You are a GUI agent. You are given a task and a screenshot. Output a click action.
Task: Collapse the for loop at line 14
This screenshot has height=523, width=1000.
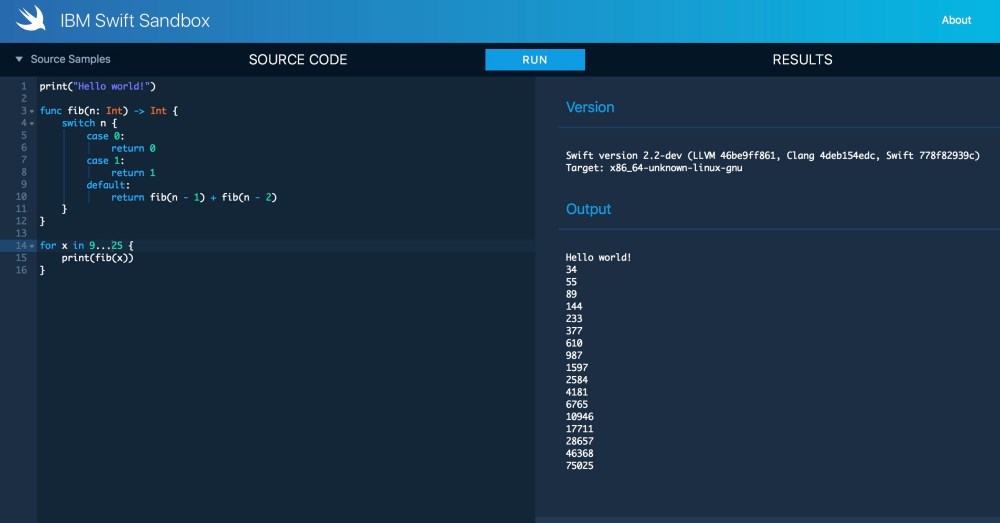pyautogui.click(x=32, y=246)
